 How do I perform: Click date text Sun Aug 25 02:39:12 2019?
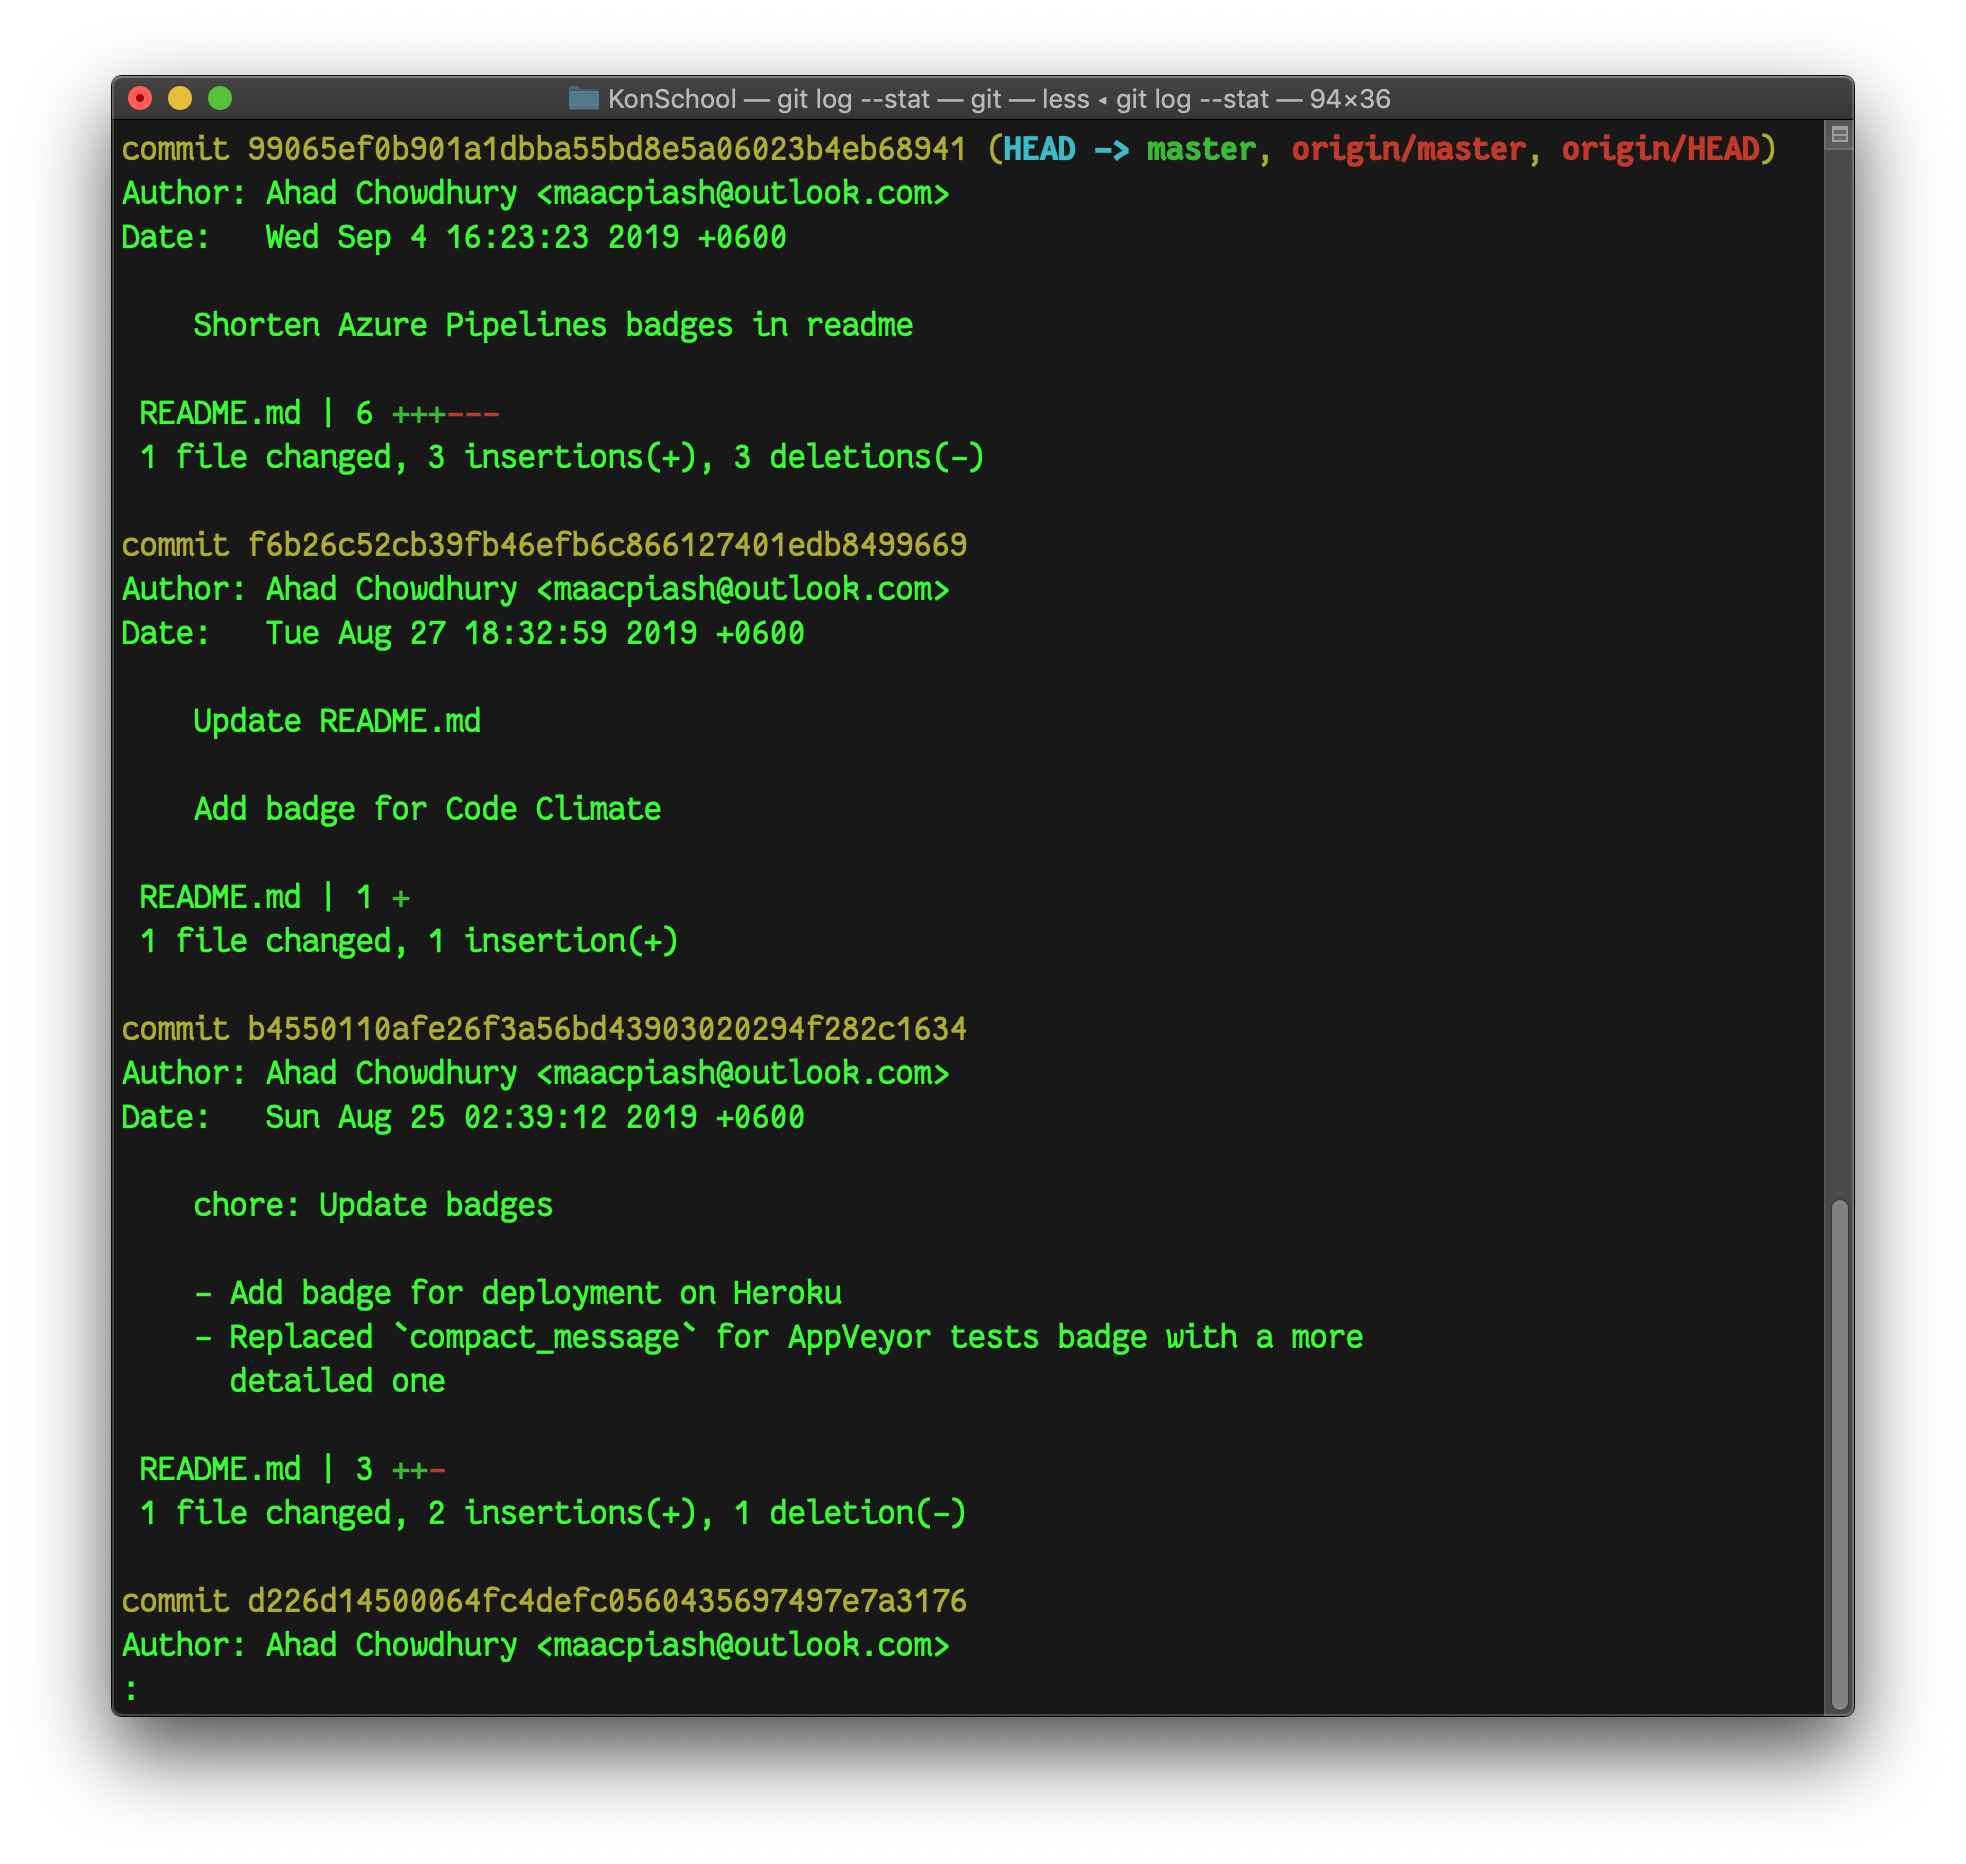[481, 1117]
